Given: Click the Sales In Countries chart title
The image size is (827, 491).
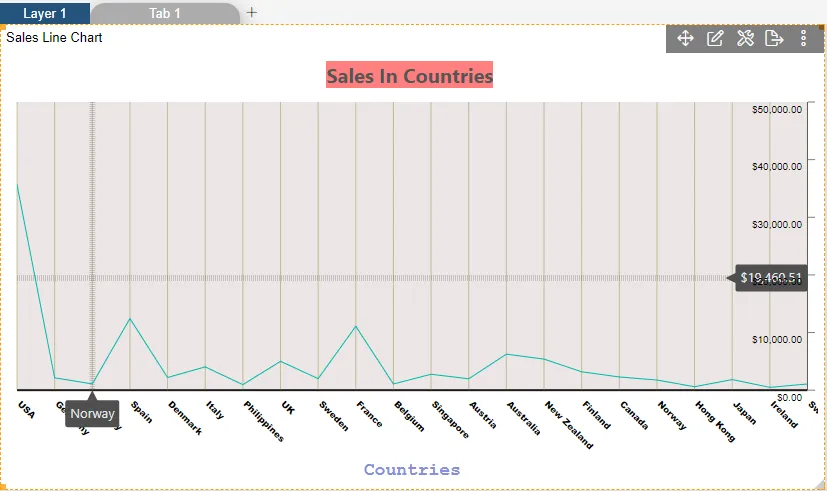Looking at the screenshot, I should point(409,76).
